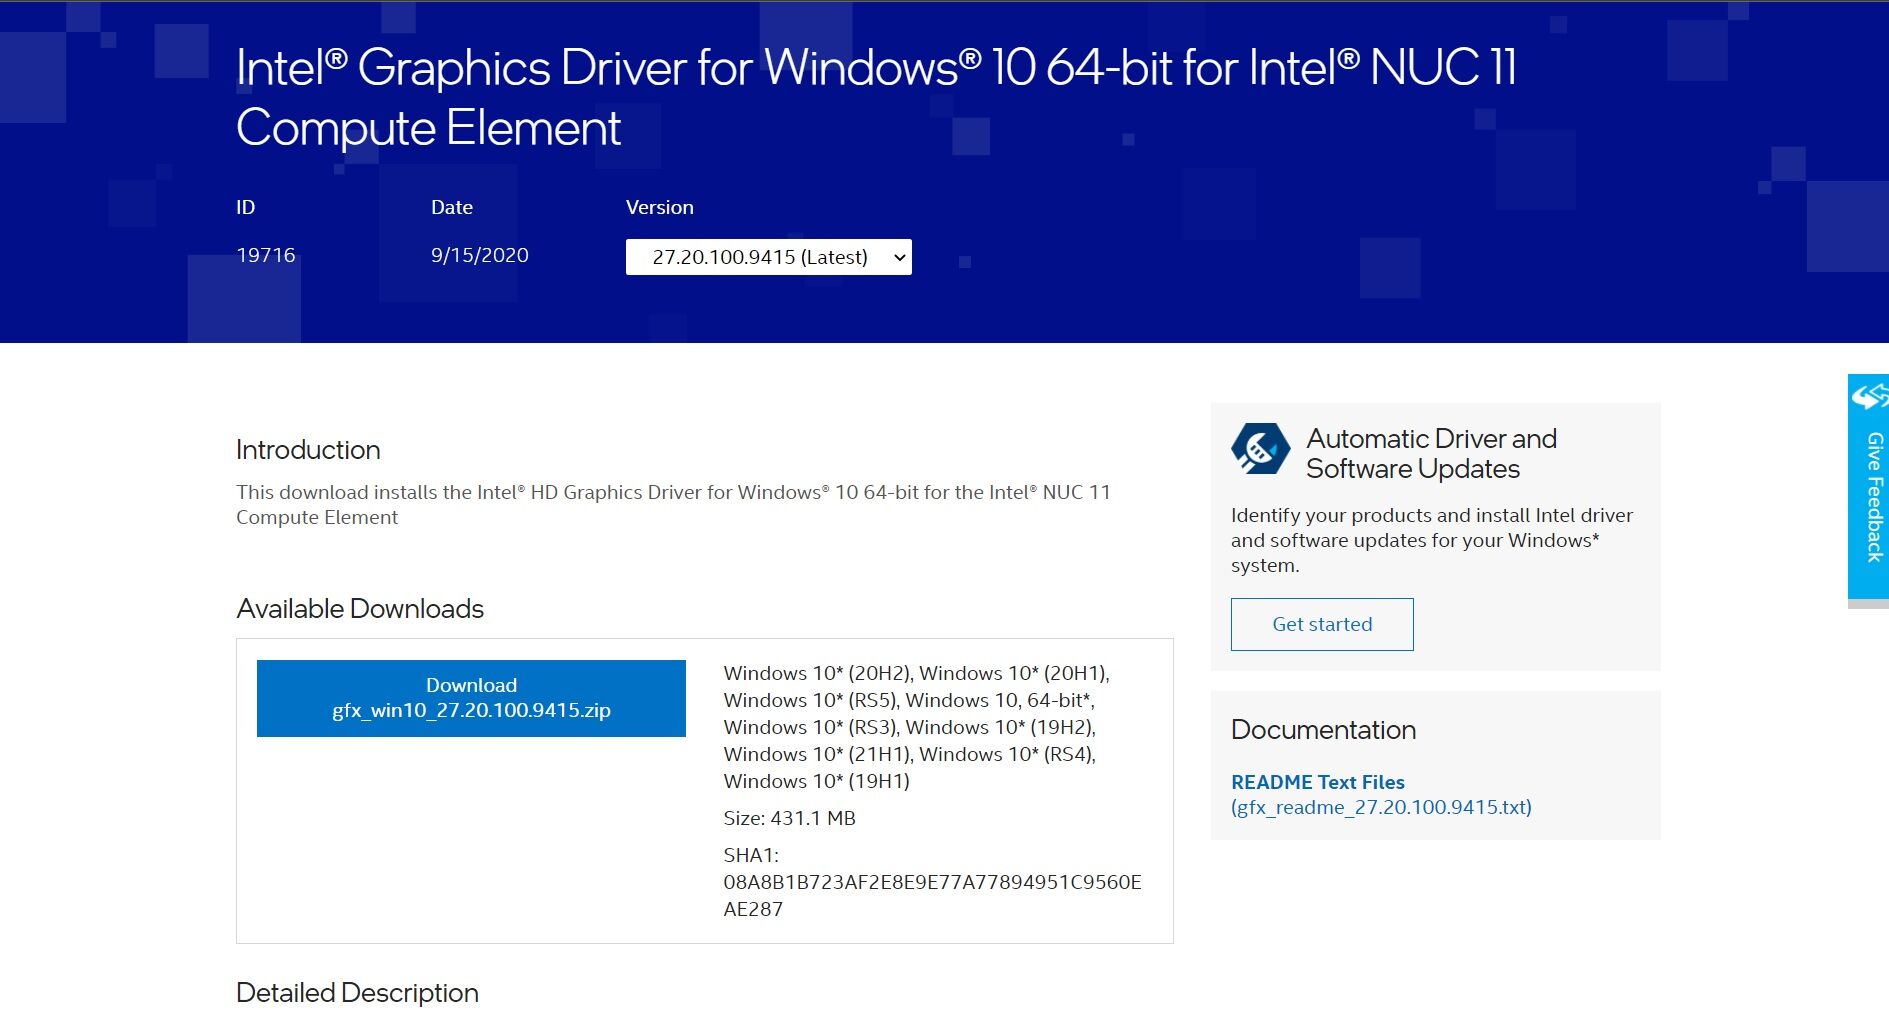
Task: Click the supported Windows 10 versions list text
Action: 917,727
